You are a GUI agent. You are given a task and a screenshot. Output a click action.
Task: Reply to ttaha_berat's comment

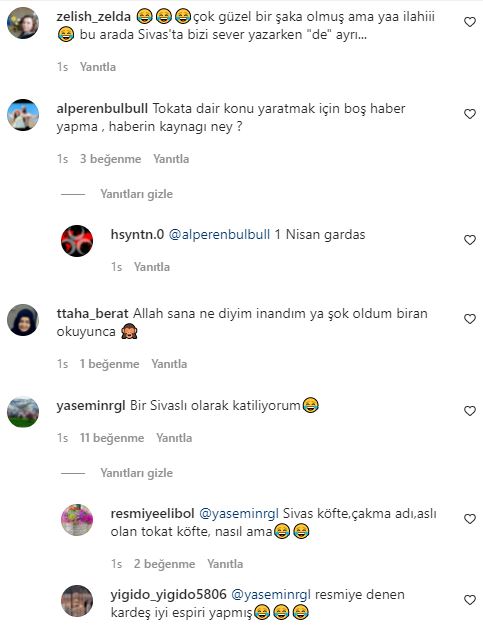169,364
